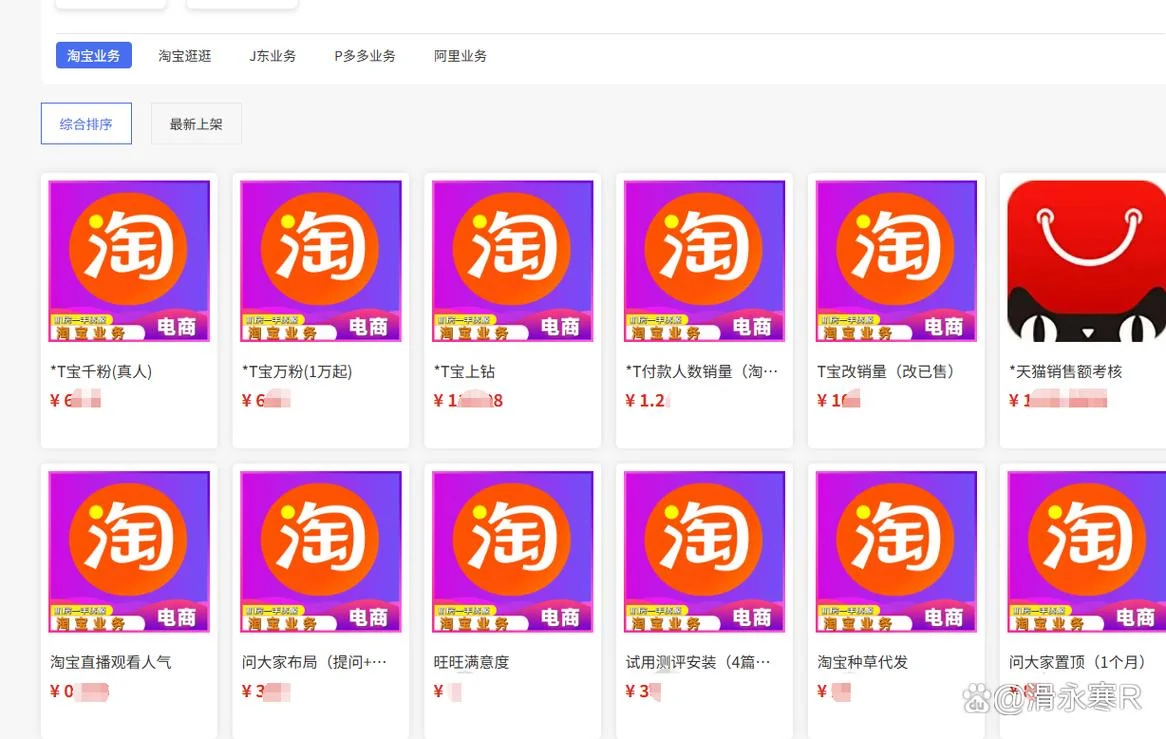Click the 试用测评安装 (4篇… title
The image size is (1166, 739).
698,662
